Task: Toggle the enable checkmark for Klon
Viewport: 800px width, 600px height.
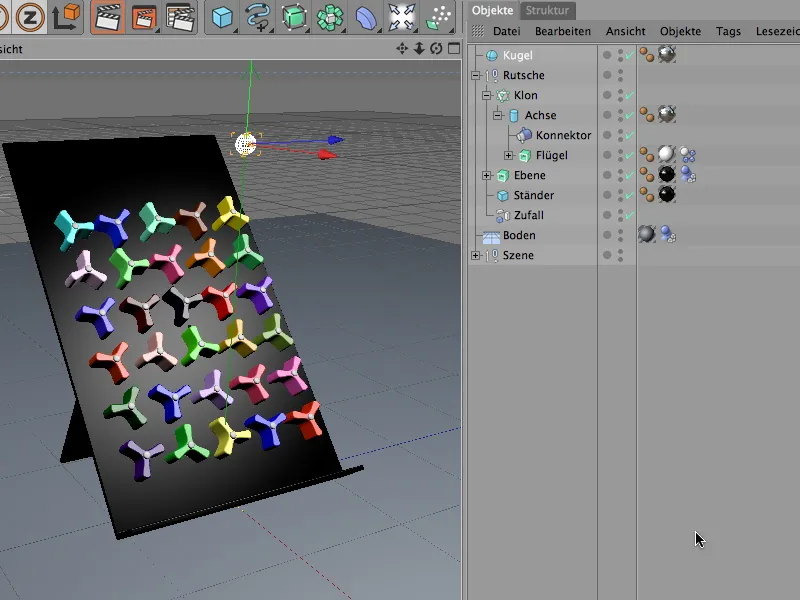Action: pyautogui.click(x=629, y=95)
